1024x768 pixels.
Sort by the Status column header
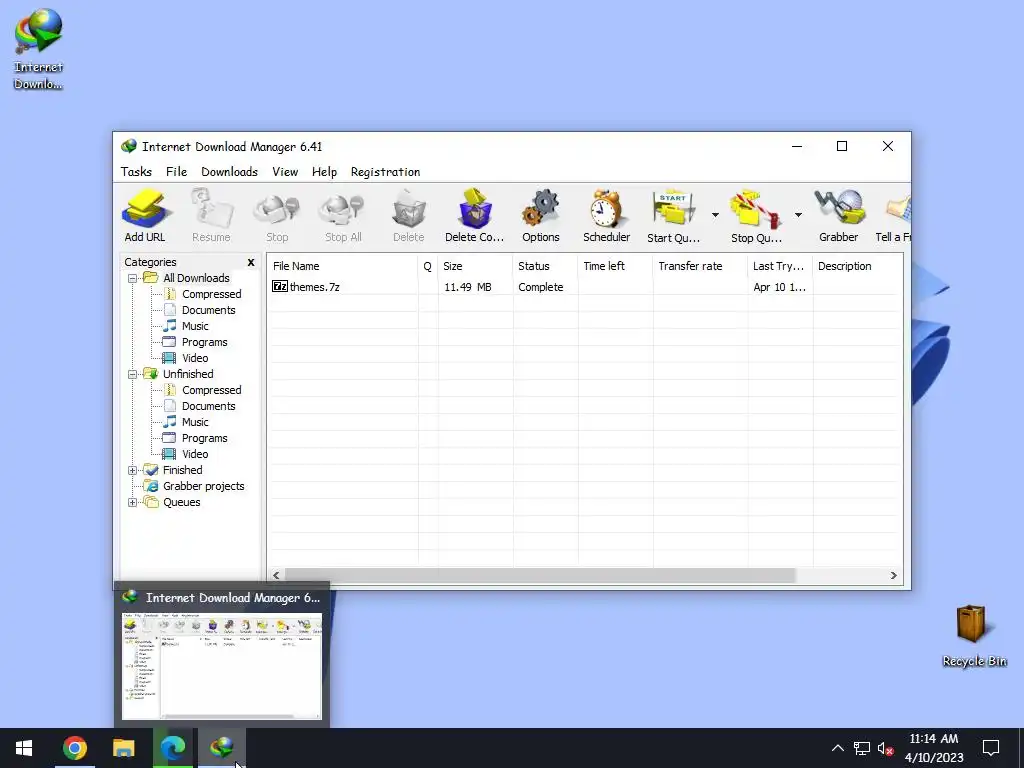(545, 266)
